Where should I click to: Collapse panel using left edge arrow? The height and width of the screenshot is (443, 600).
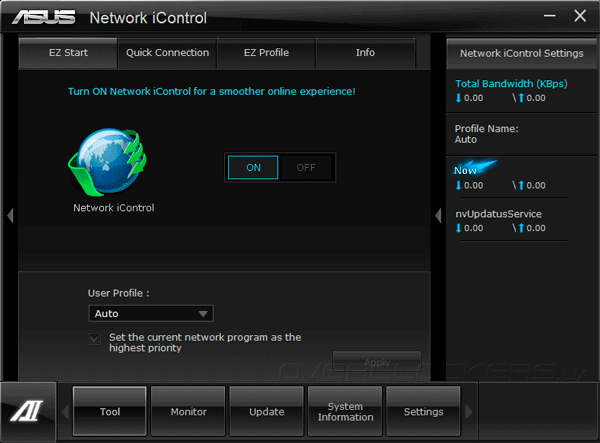coord(10,215)
